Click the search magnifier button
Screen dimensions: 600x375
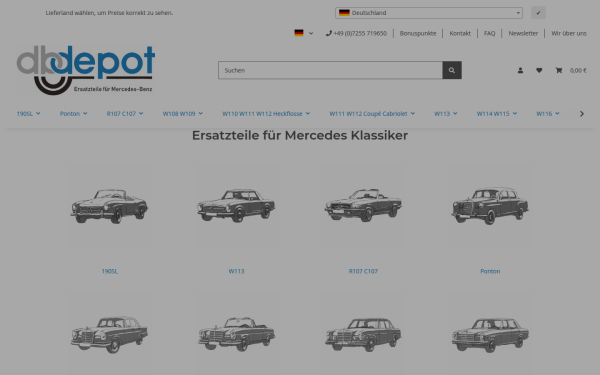(452, 70)
